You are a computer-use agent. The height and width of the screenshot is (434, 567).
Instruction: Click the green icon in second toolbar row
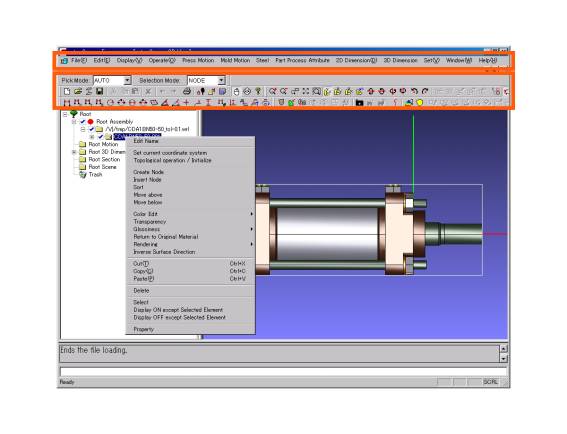coord(291,103)
